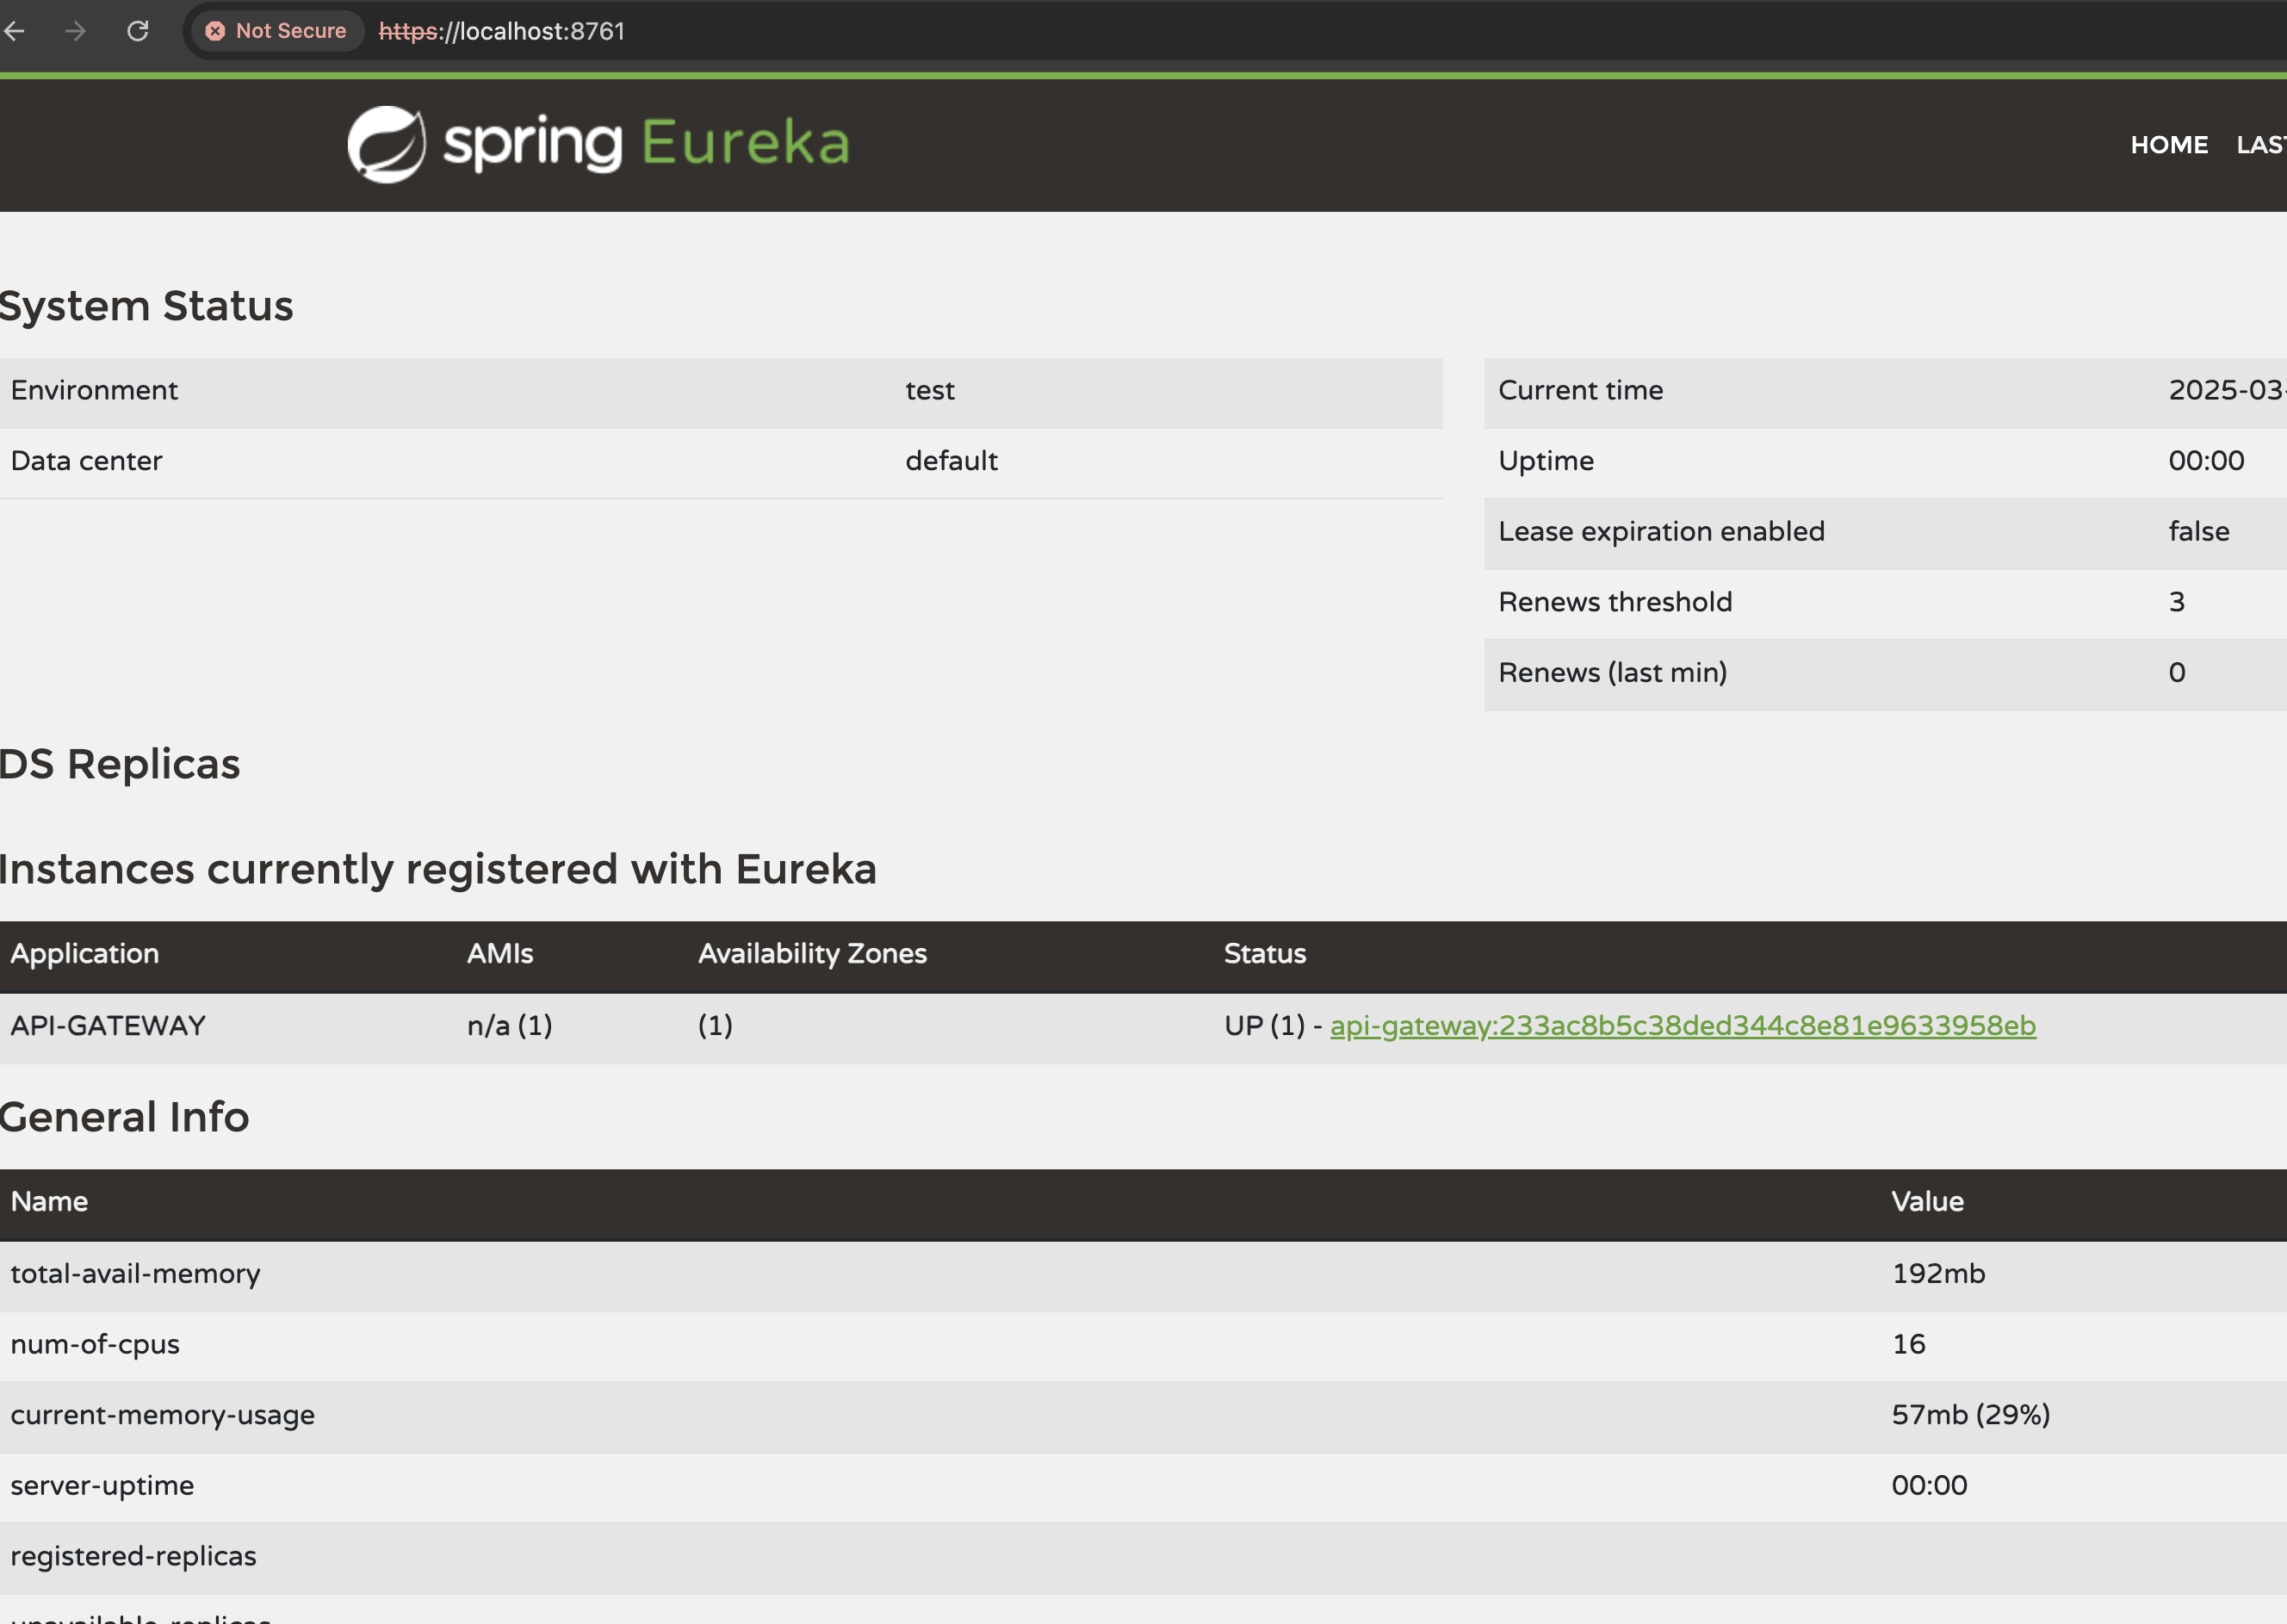The image size is (2287, 1624).
Task: Reload the Eureka dashboard page
Action: (x=139, y=31)
